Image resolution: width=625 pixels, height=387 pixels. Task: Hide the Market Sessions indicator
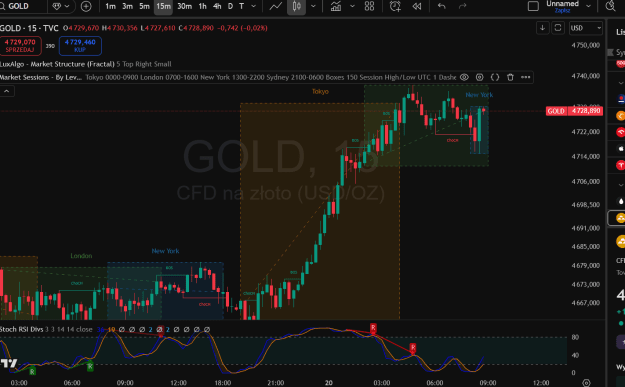click(x=464, y=77)
